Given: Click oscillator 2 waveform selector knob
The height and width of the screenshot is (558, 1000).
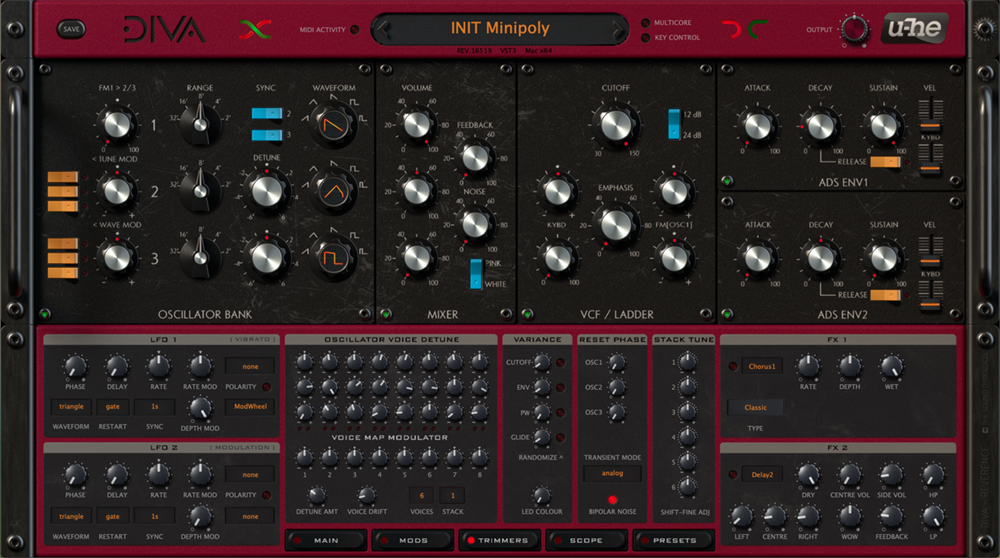Looking at the screenshot, I should click(x=334, y=191).
